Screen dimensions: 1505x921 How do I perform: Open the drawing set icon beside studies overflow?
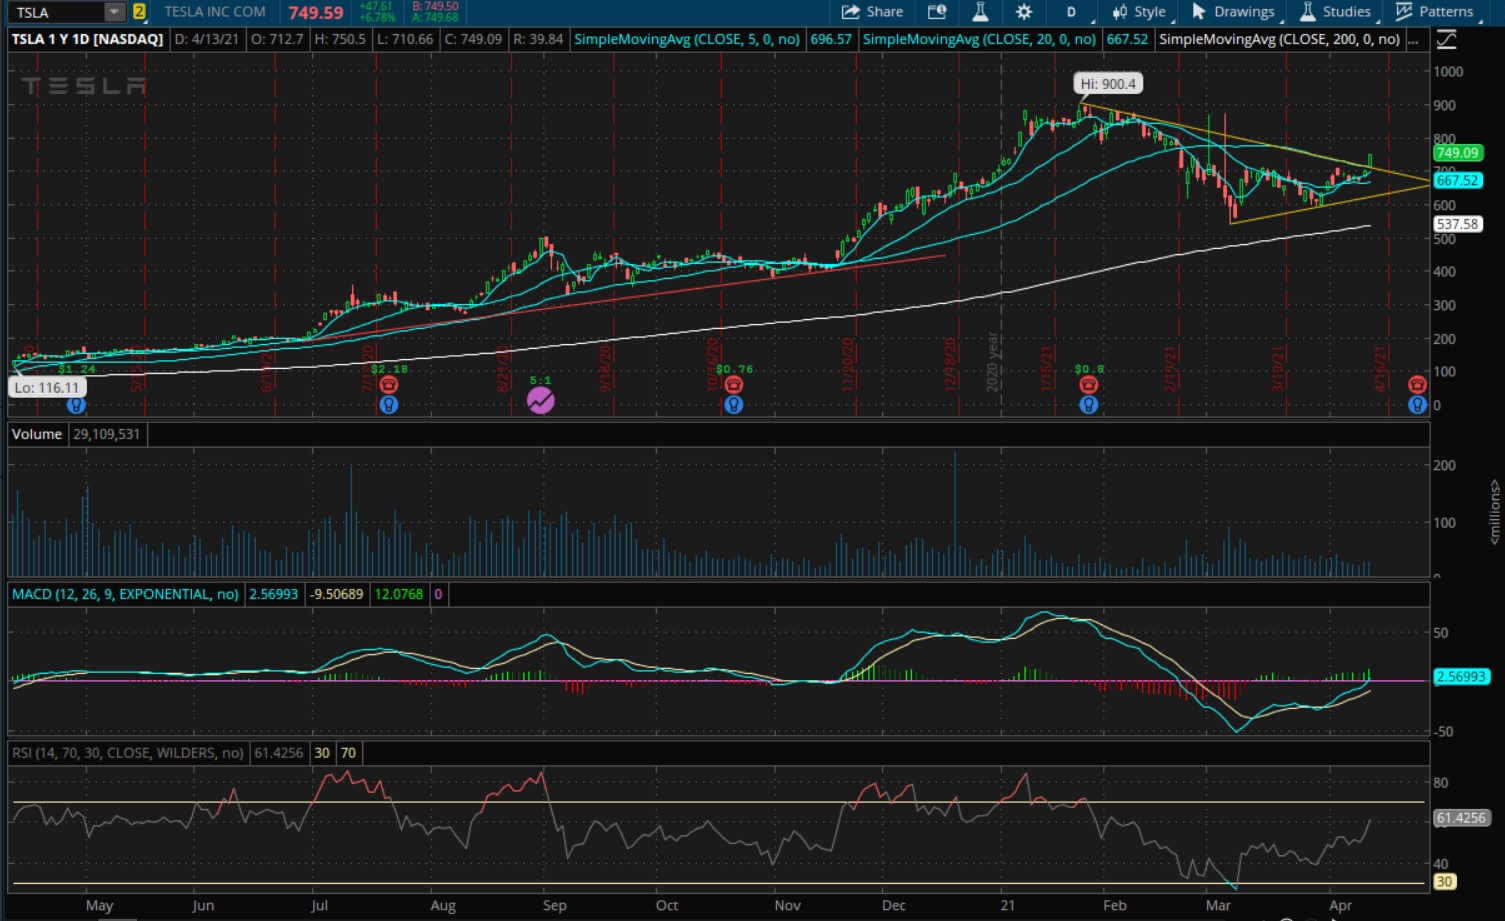pos(1446,39)
